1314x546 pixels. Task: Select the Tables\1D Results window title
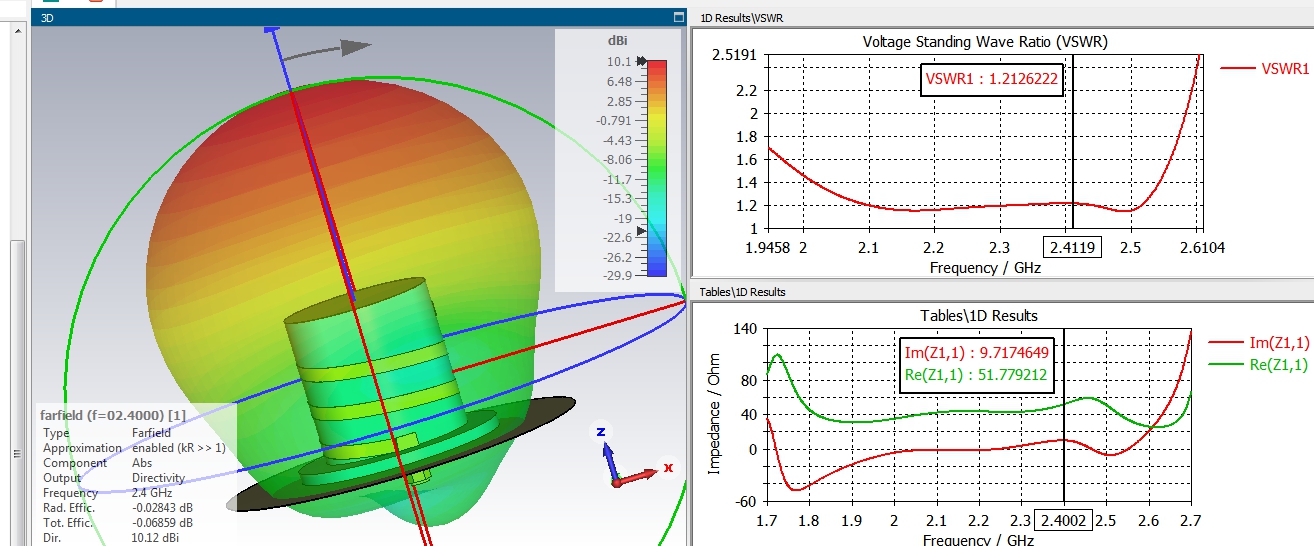coord(743,292)
